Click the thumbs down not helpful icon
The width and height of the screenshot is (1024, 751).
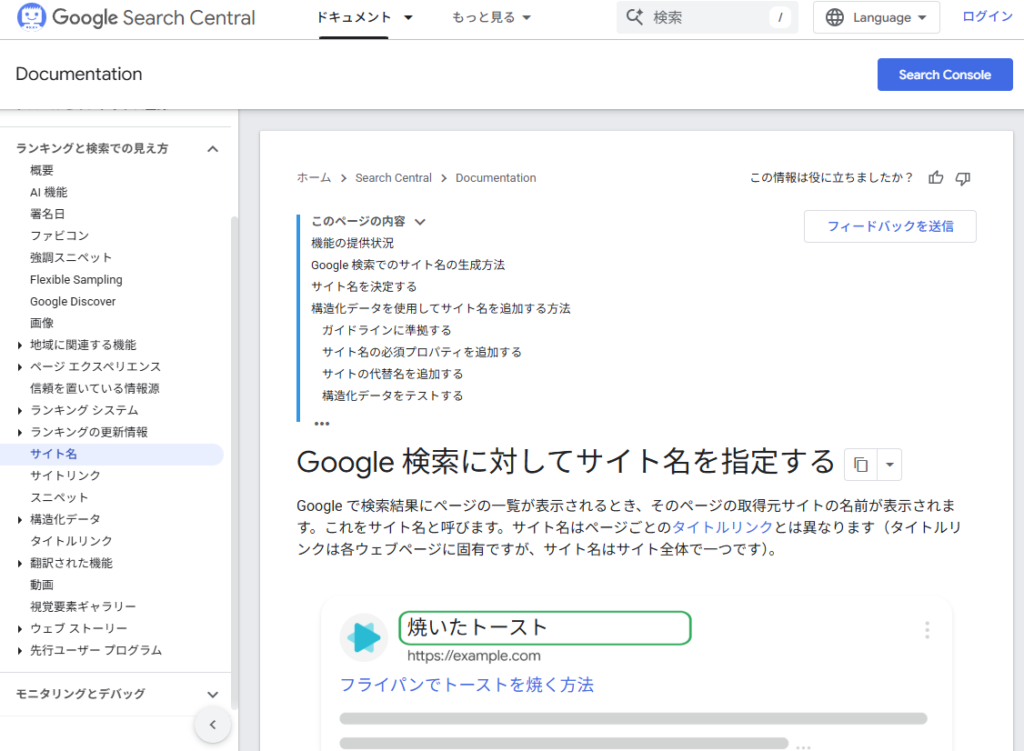point(963,178)
